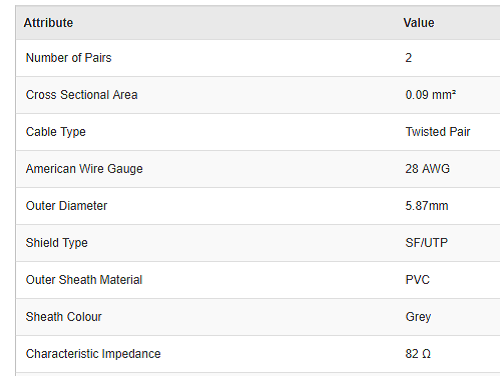Viewport: 500px width, 376px height.
Task: Select the Cable Type label
Action: click(x=56, y=132)
